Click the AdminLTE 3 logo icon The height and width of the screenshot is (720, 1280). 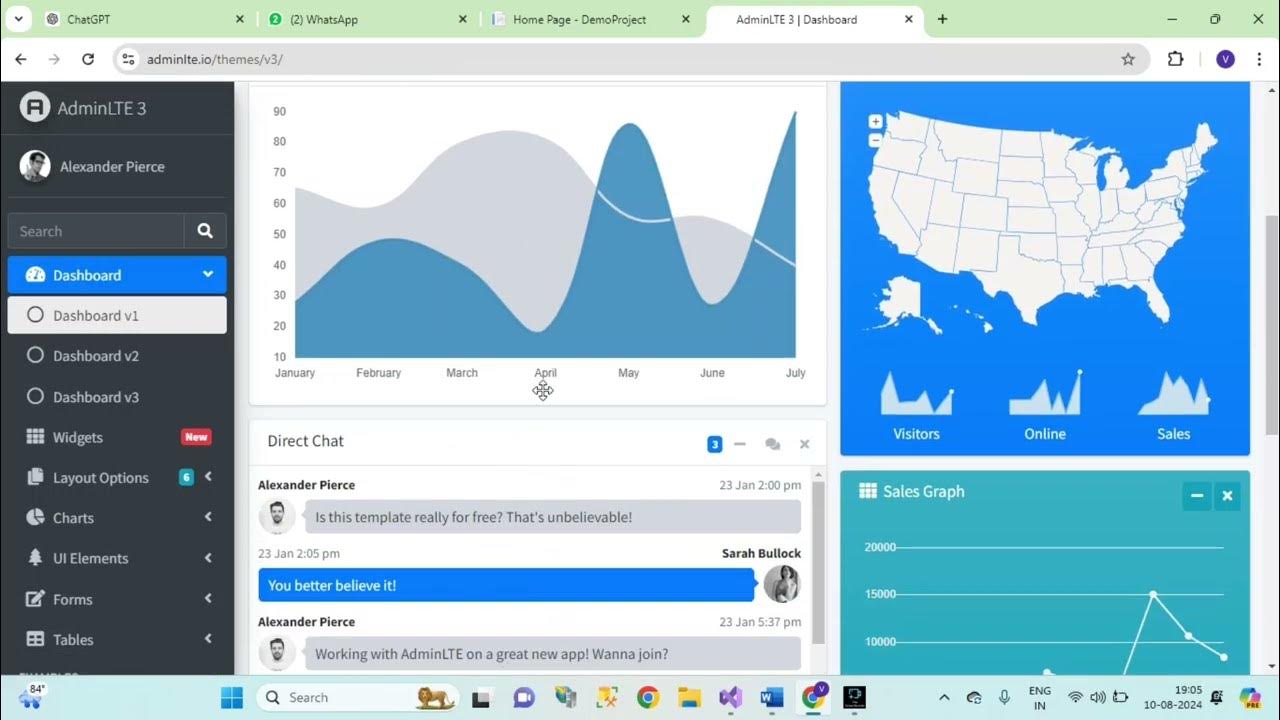tap(35, 107)
